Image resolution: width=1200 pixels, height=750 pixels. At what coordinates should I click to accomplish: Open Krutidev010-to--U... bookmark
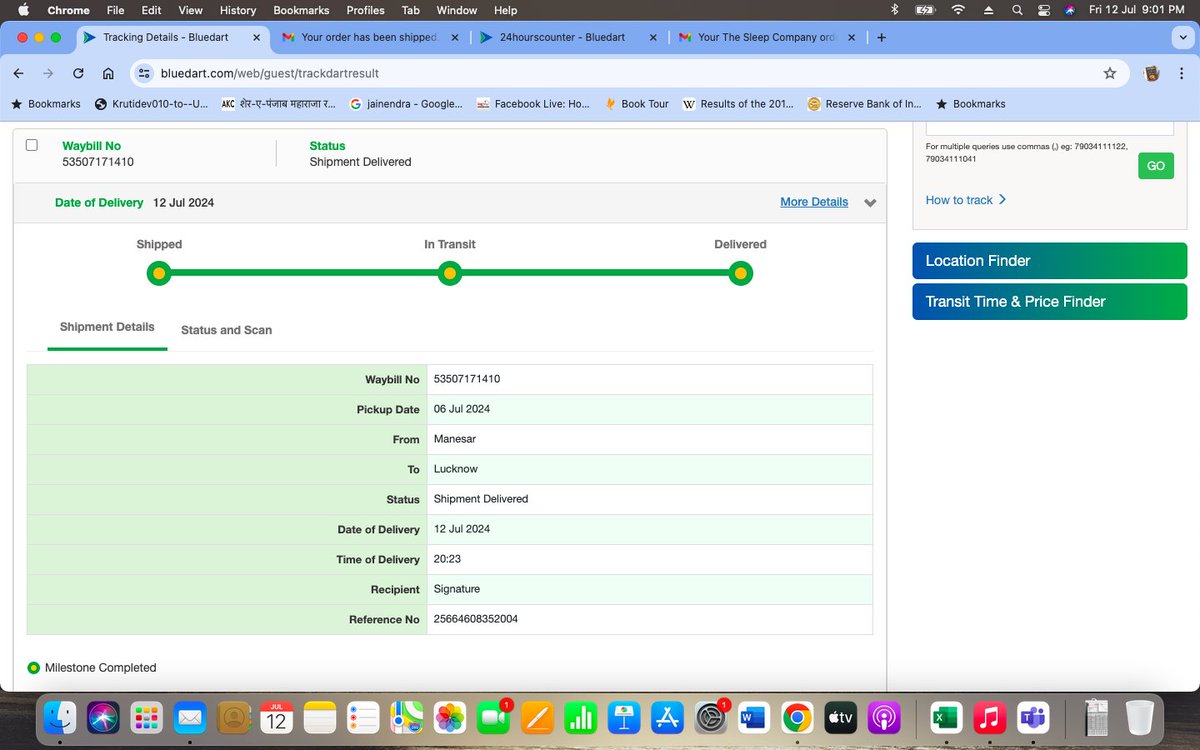[151, 104]
